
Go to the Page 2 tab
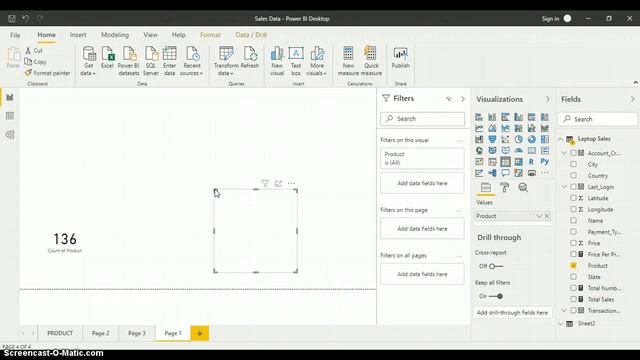[x=100, y=333]
